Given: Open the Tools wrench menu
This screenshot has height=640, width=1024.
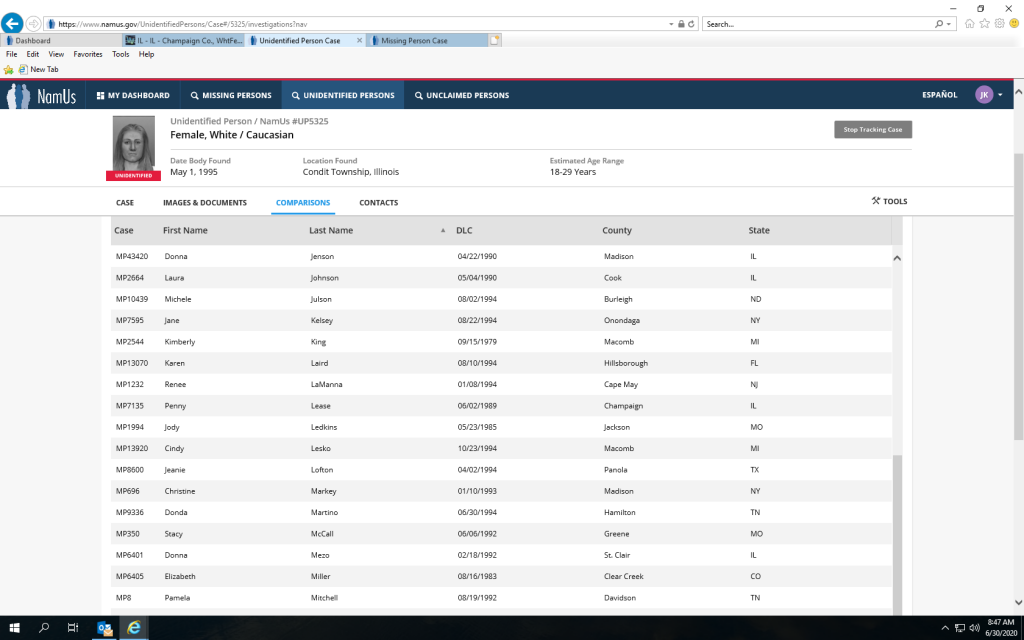Looking at the screenshot, I should point(889,201).
